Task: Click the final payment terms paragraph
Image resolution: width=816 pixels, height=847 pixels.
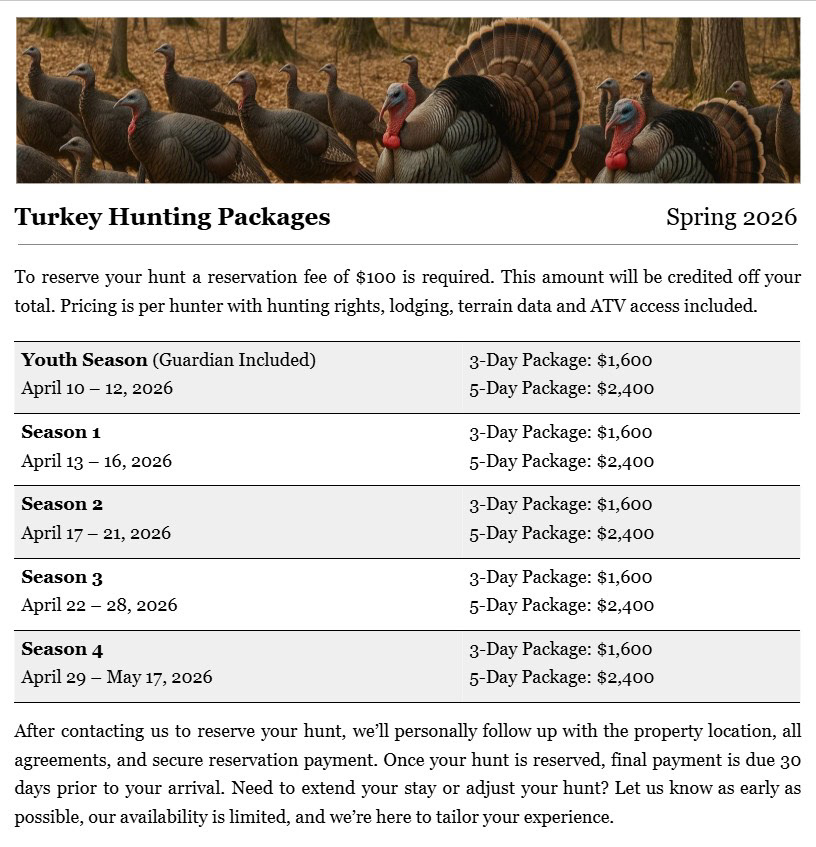Action: pos(408,774)
